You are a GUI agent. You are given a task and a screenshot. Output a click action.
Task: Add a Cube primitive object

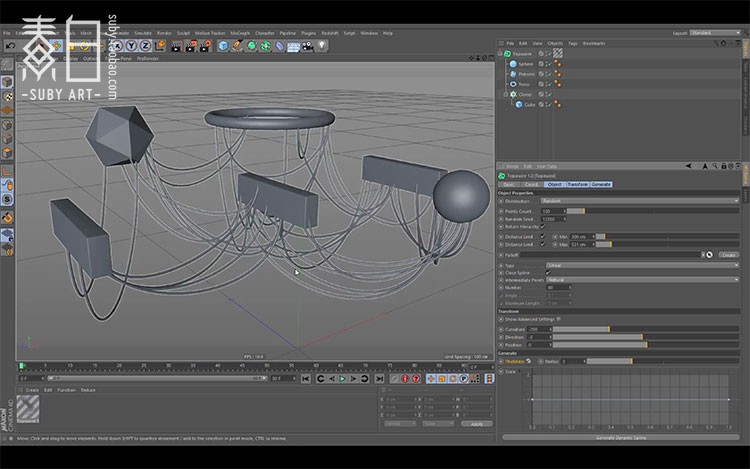point(223,46)
